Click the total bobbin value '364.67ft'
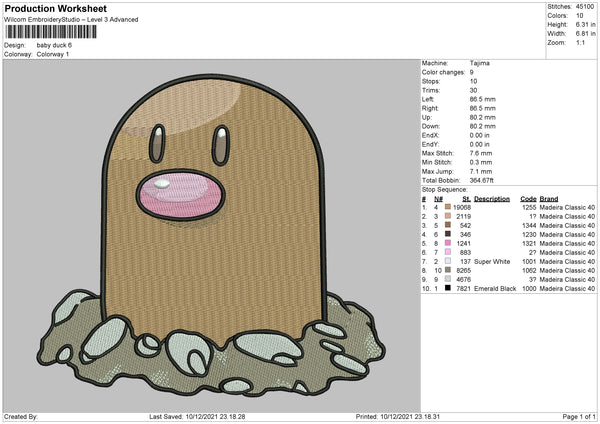This screenshot has height=424, width=600. [x=482, y=181]
